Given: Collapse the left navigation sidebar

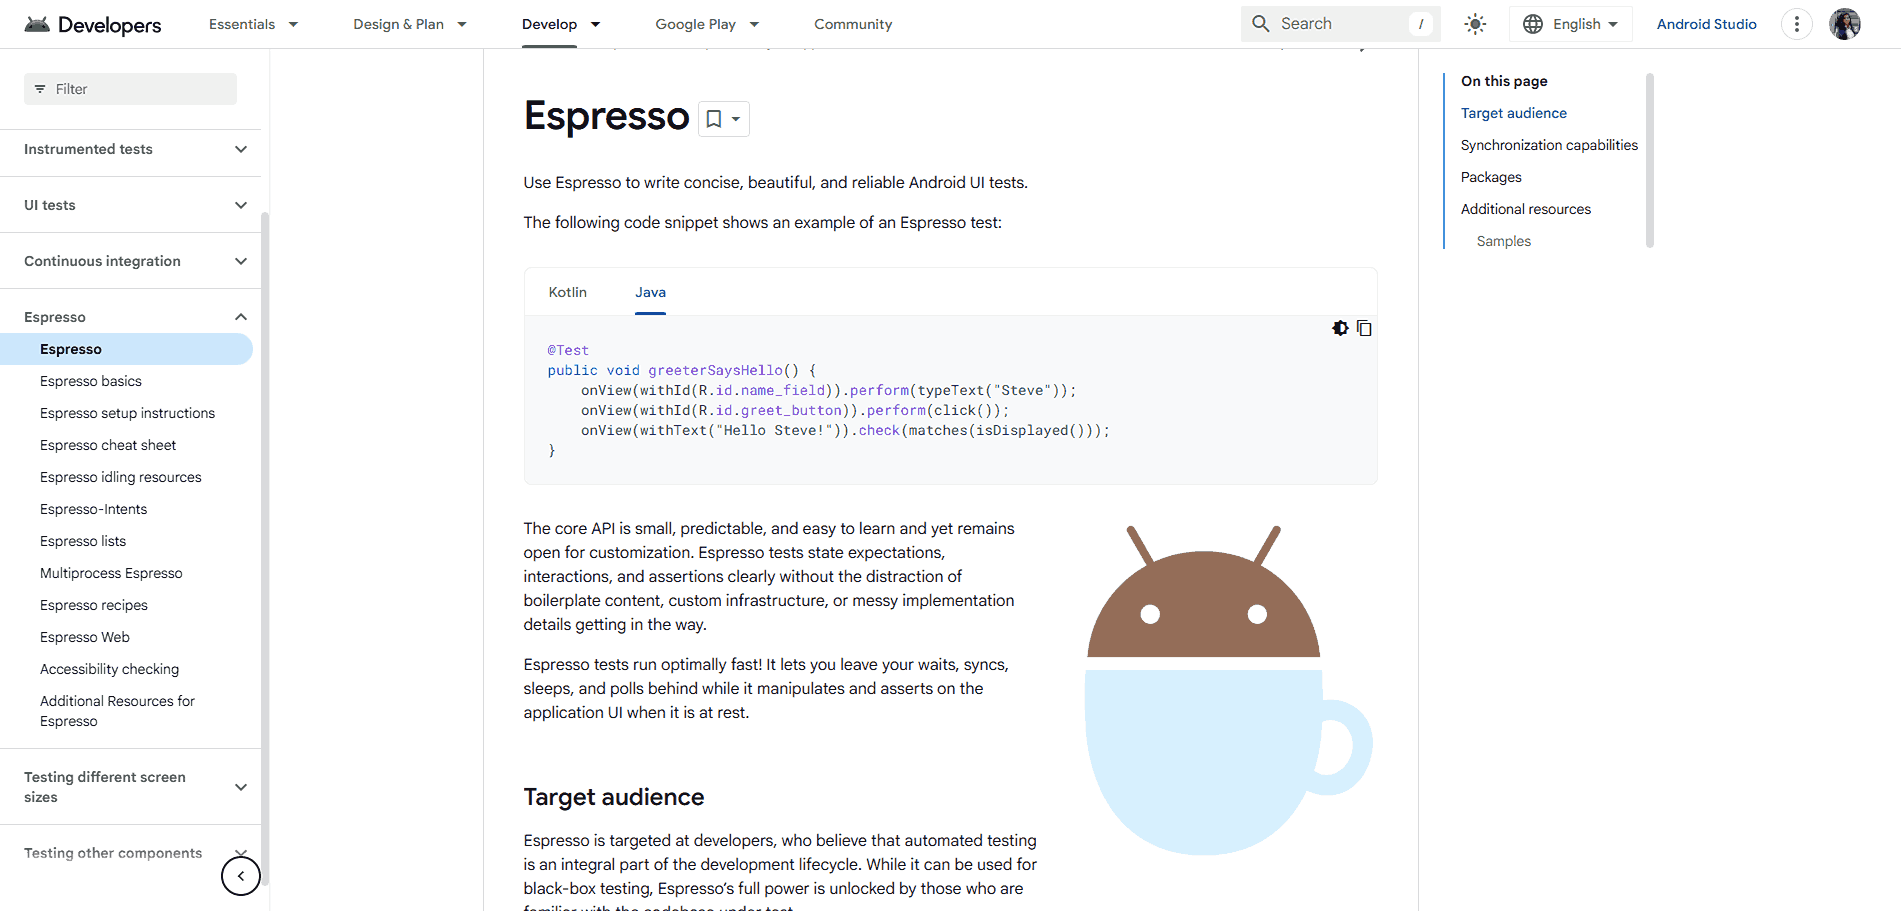Looking at the screenshot, I should point(240,876).
